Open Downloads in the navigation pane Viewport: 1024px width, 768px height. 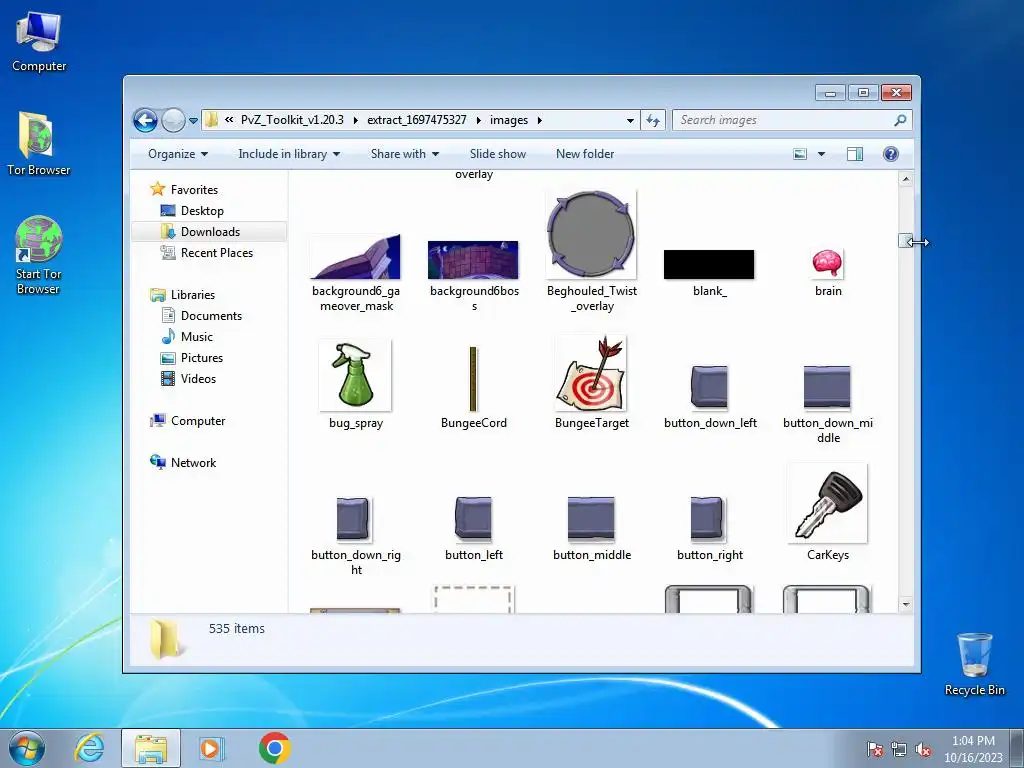[210, 232]
